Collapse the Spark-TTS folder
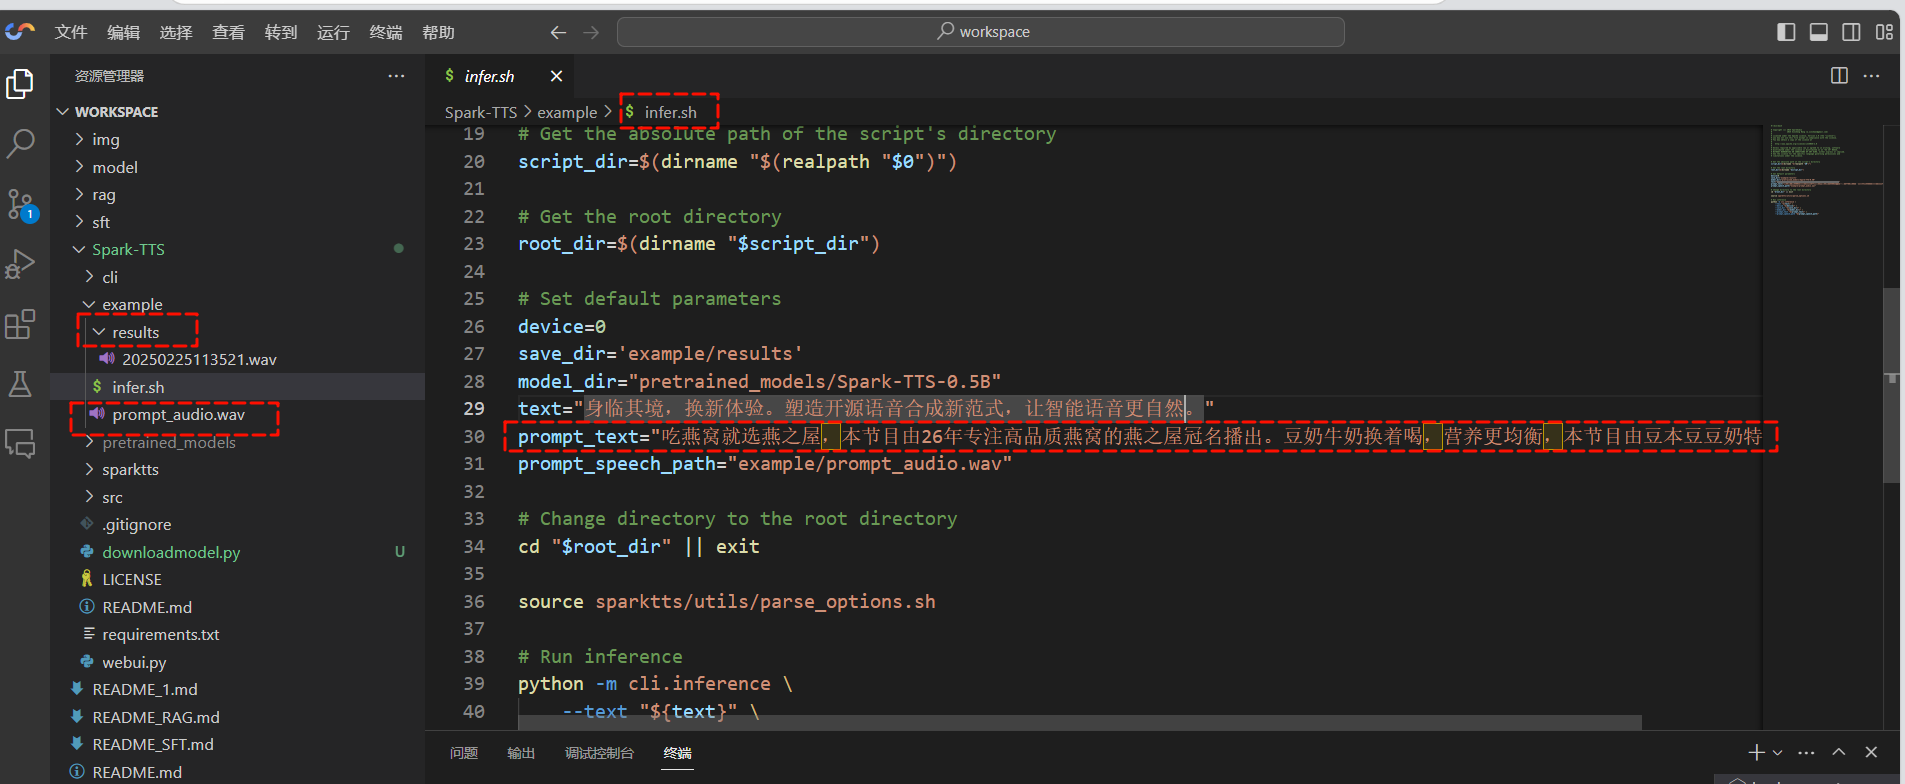The width and height of the screenshot is (1905, 784). pyautogui.click(x=238, y=249)
